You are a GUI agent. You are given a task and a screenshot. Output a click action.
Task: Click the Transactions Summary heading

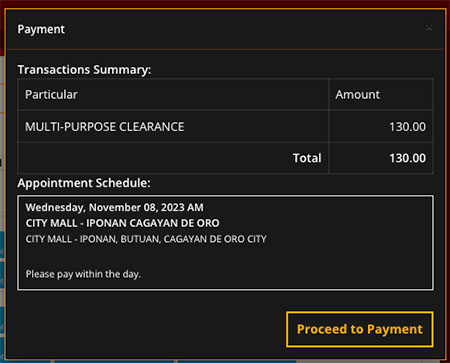pos(84,70)
